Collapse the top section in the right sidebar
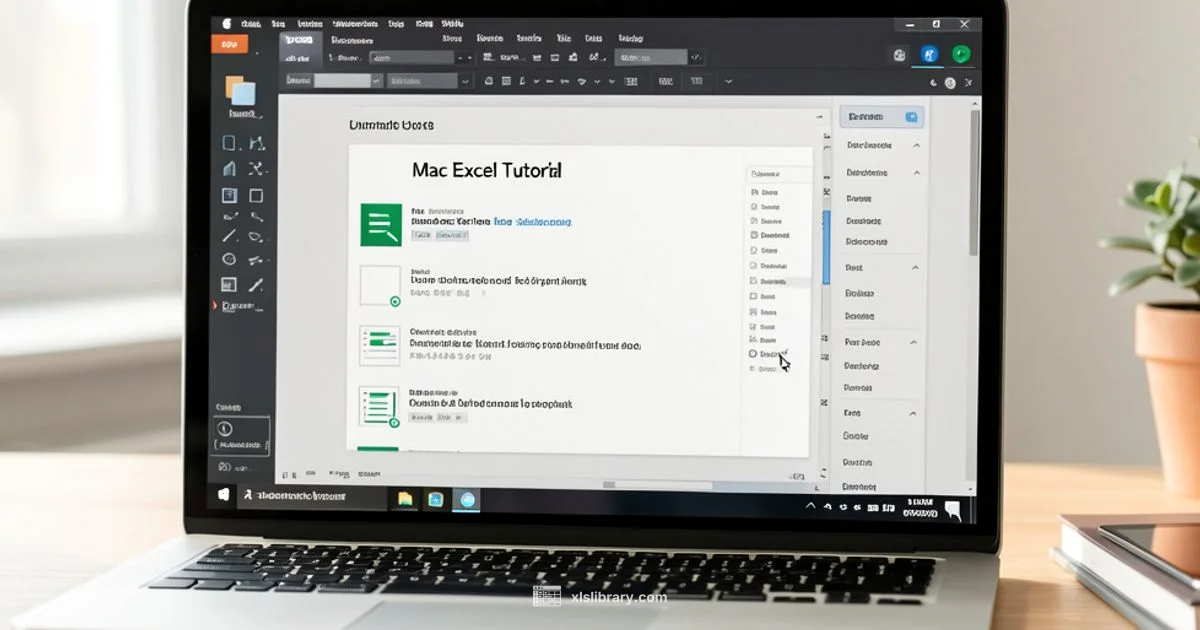Viewport: 1200px width, 630px height. [x=917, y=145]
